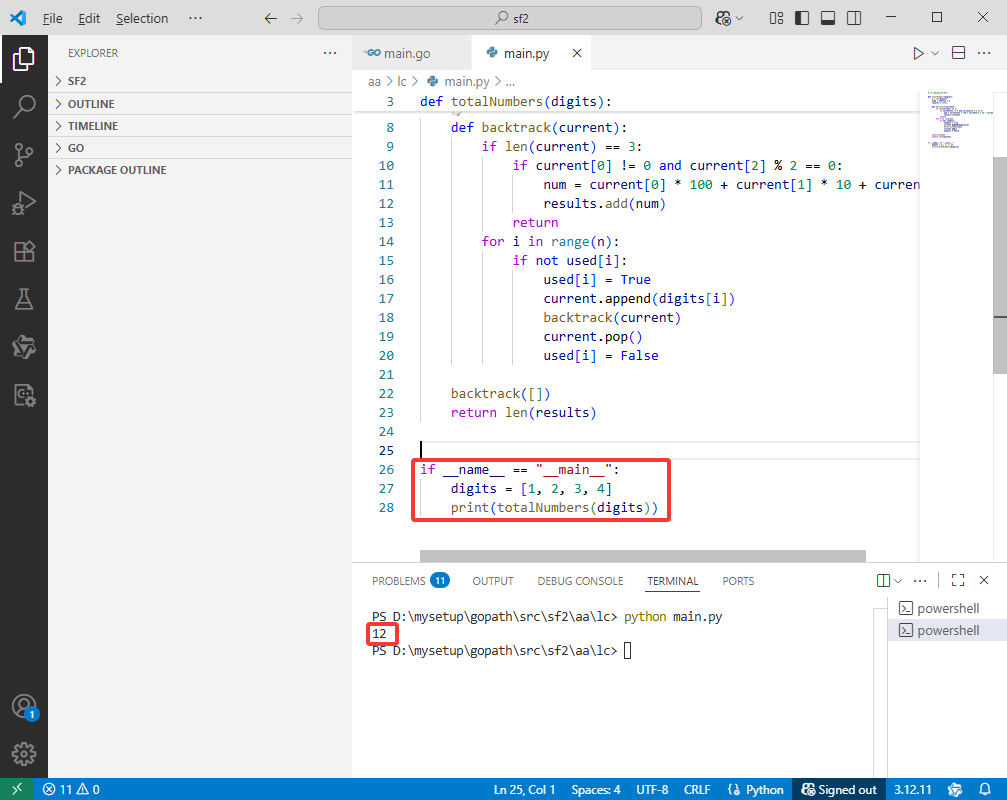The image size is (1007, 800).
Task: Expand the OUTLINE section
Action: click(200, 104)
